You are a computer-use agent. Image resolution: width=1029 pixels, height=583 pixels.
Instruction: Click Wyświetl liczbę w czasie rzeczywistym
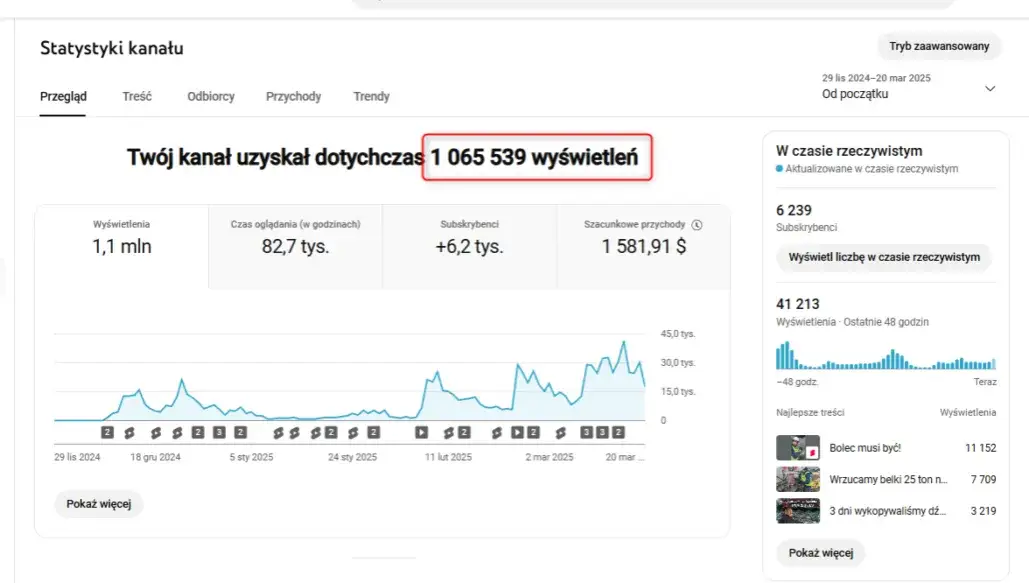click(884, 258)
